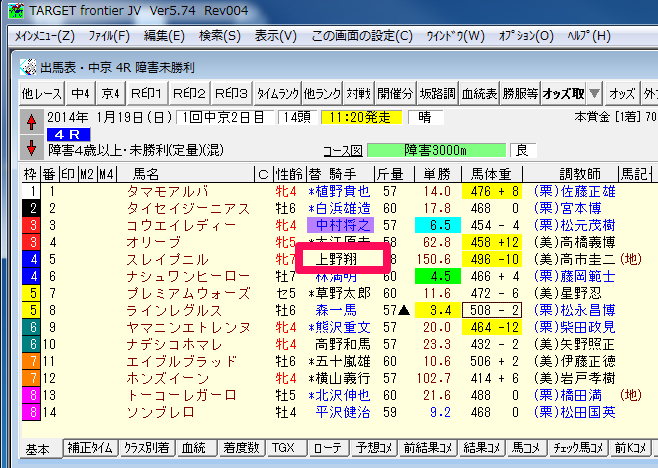
Task: Click the 血統表 toolbar button
Action: coord(479,93)
